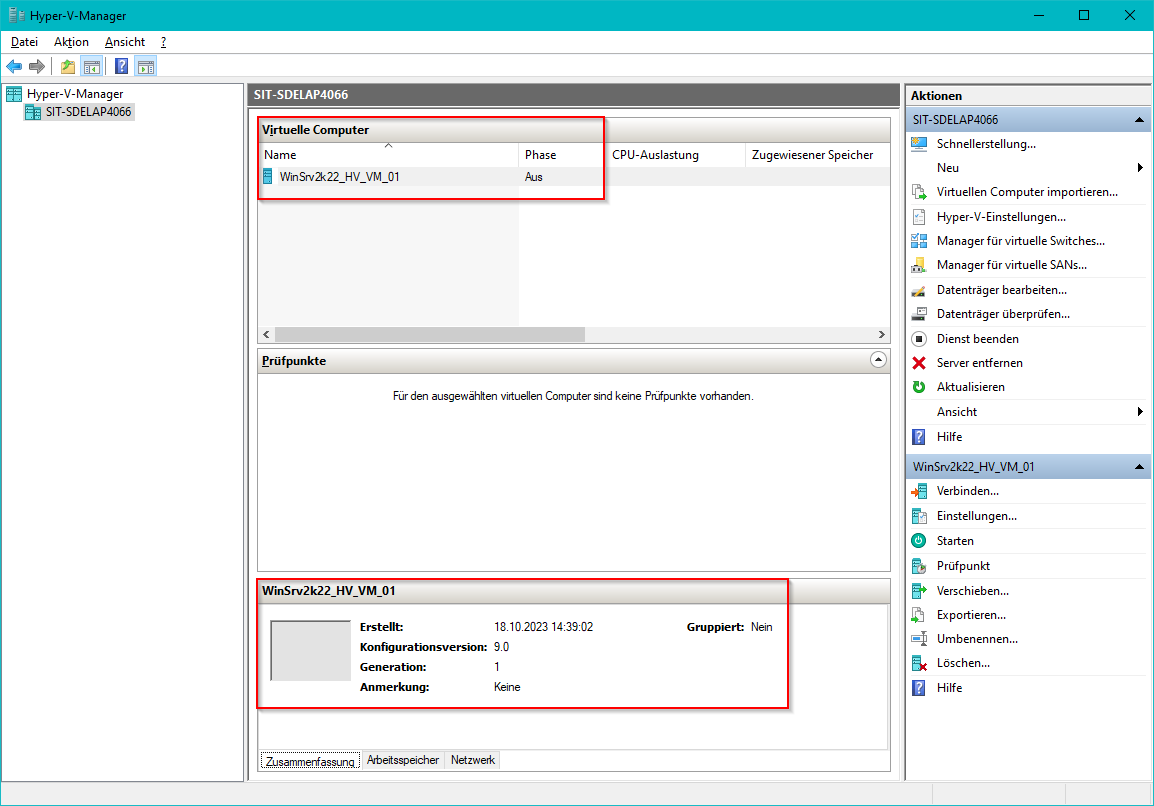Collapse the Prüfpunkte section
Viewport: 1154px width, 806px height.
click(x=878, y=360)
